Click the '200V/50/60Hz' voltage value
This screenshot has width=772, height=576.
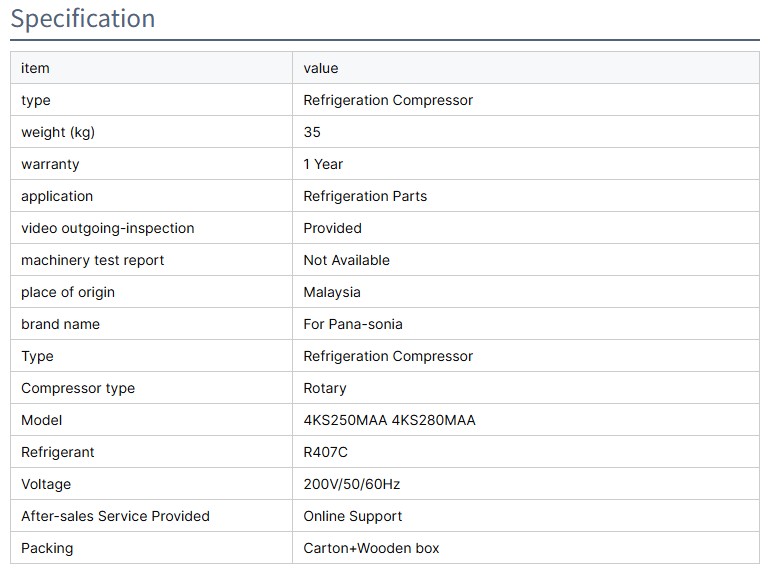coord(351,484)
